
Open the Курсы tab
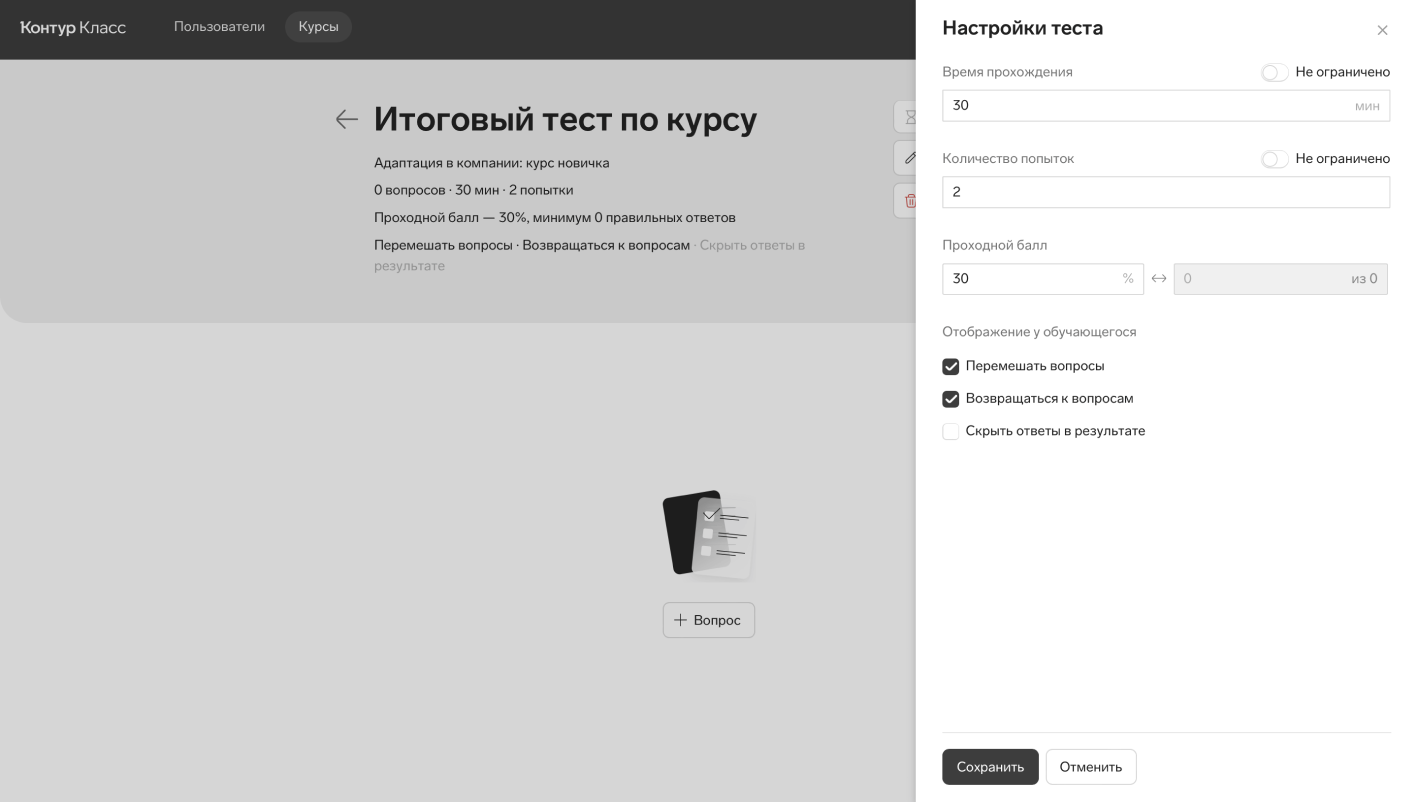point(318,27)
